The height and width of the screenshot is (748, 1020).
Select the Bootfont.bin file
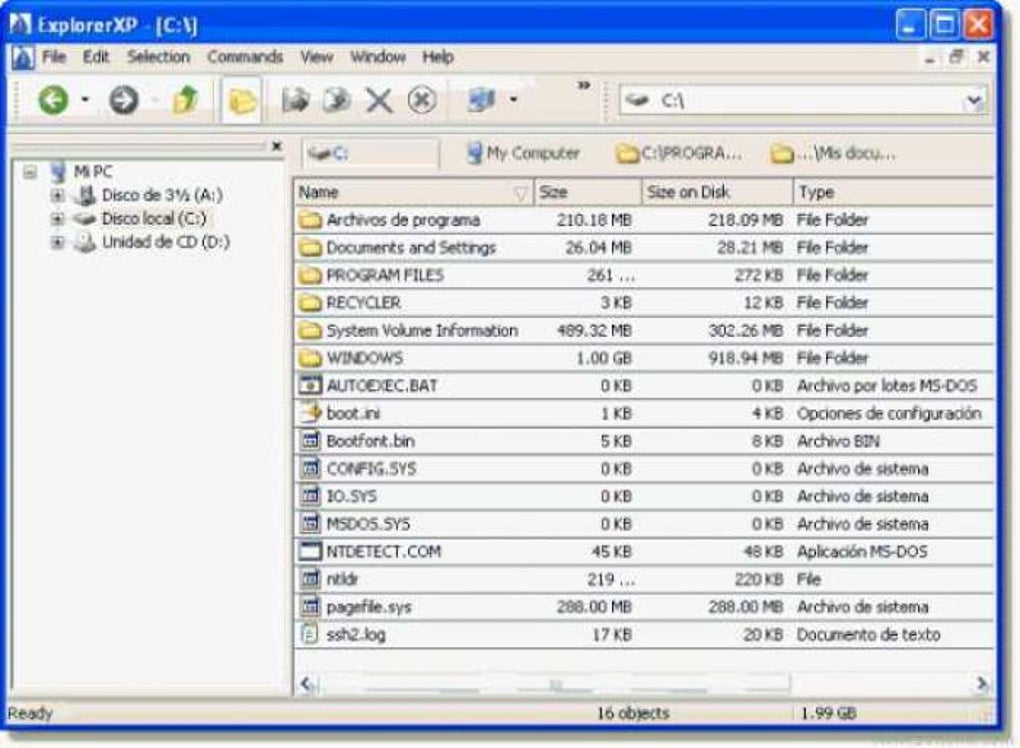point(371,442)
